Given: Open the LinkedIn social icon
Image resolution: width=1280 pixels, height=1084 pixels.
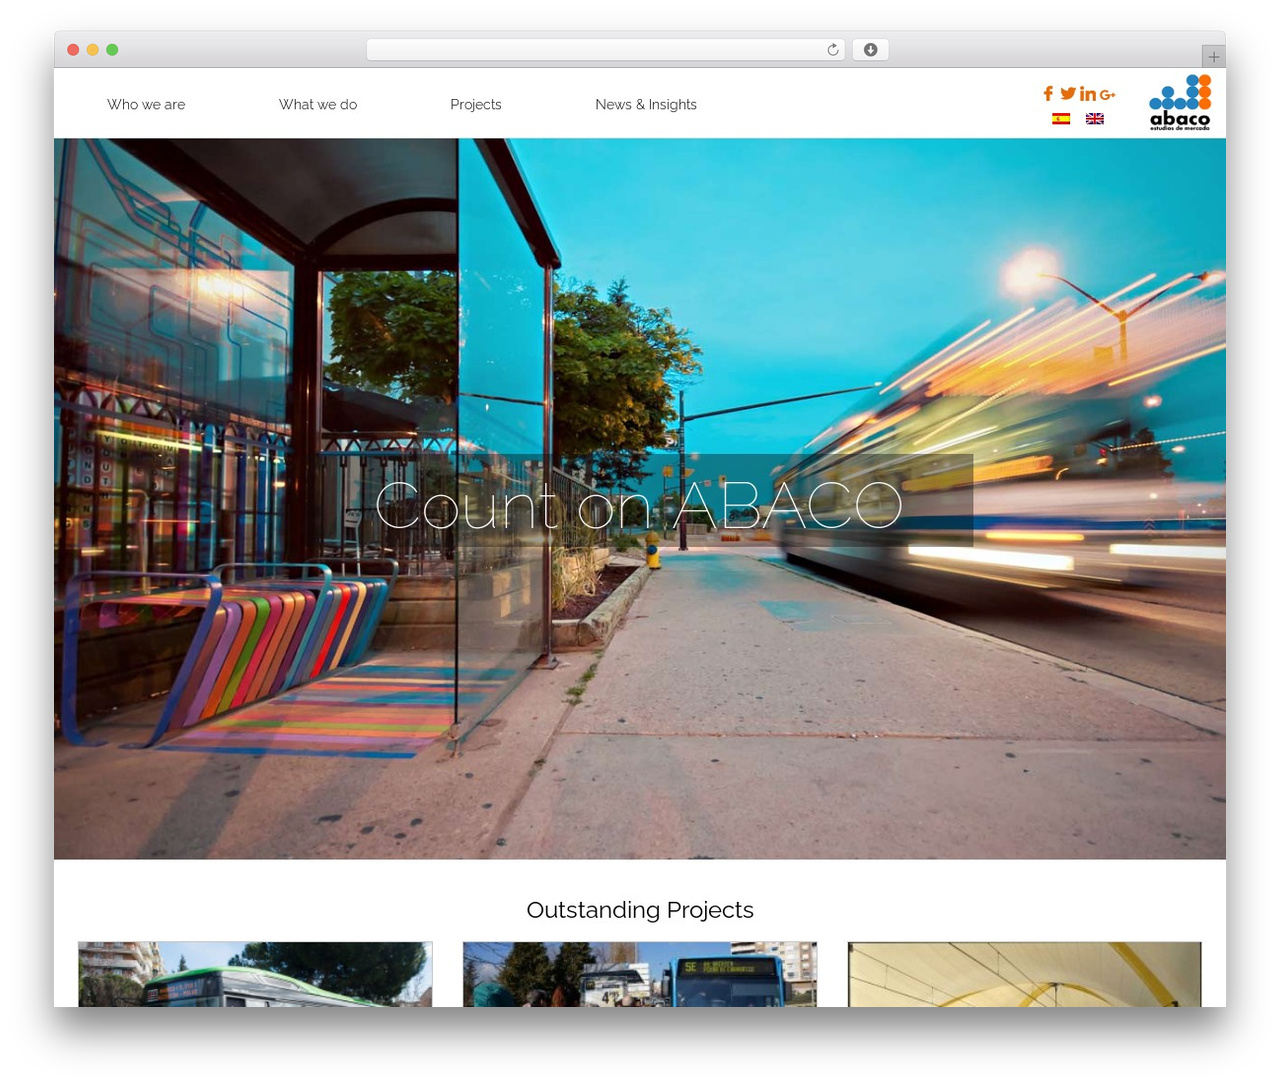Looking at the screenshot, I should 1088,93.
